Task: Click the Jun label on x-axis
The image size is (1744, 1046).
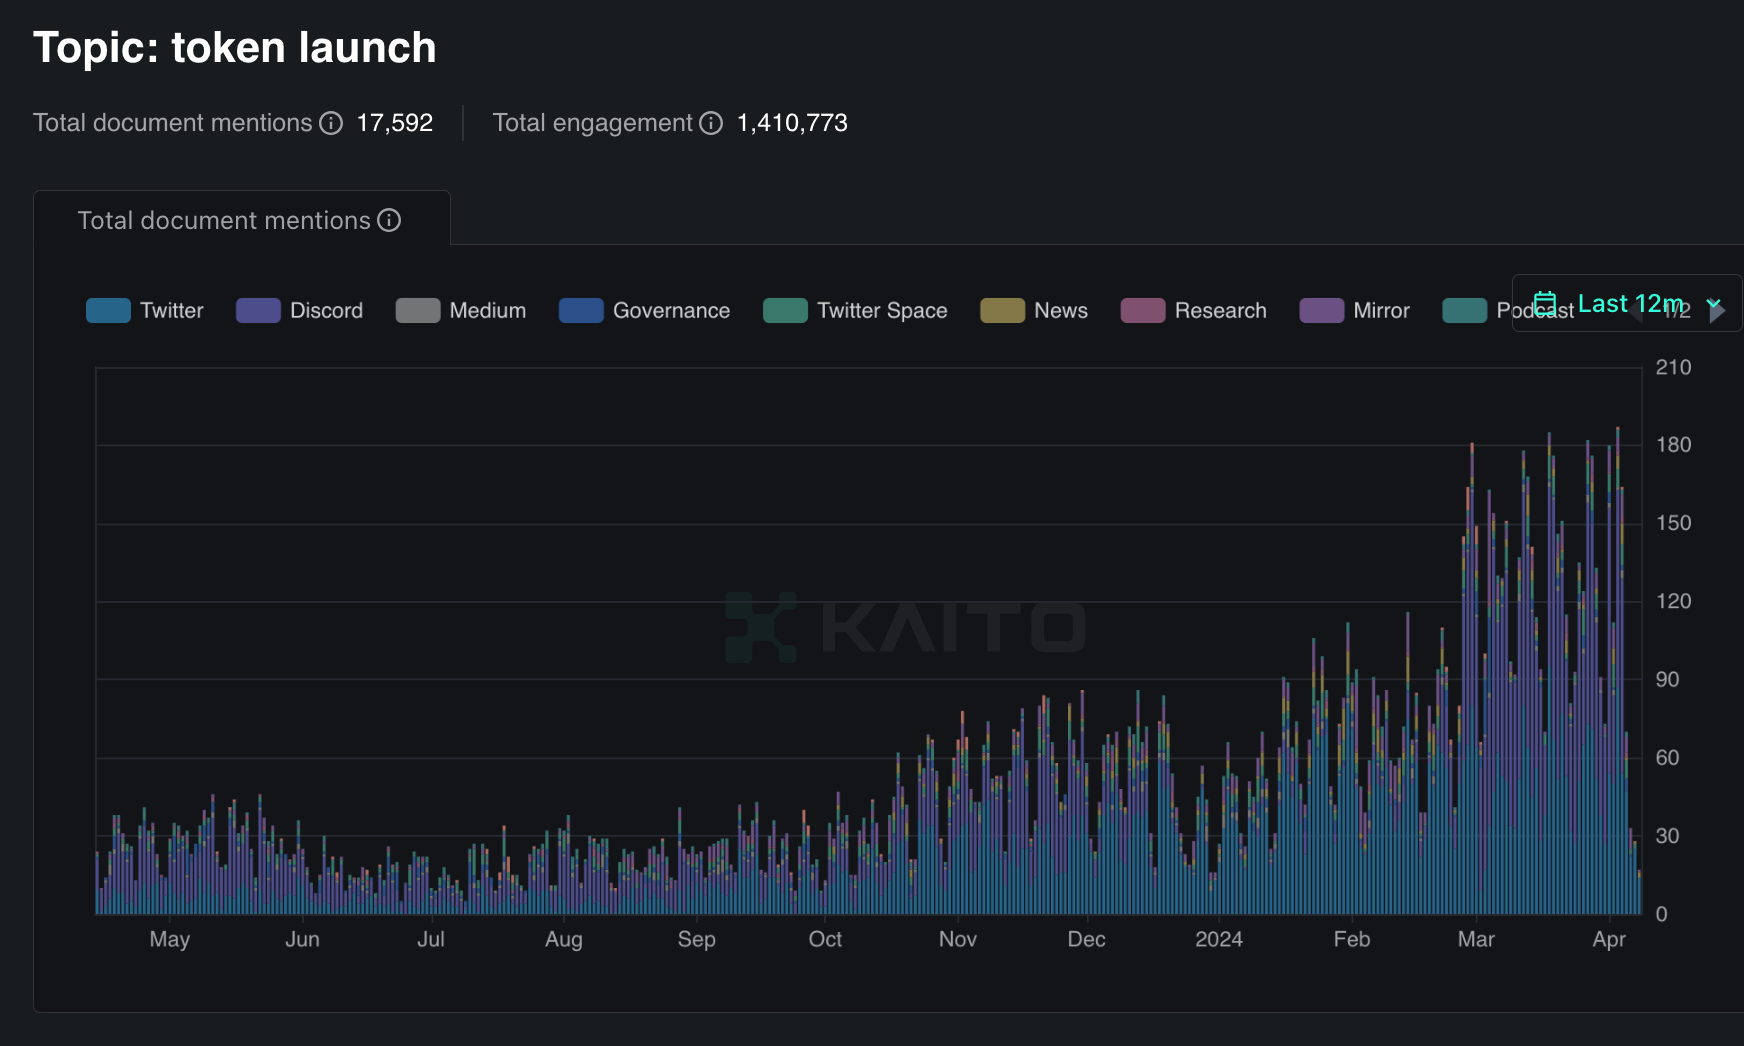Action: pyautogui.click(x=302, y=939)
